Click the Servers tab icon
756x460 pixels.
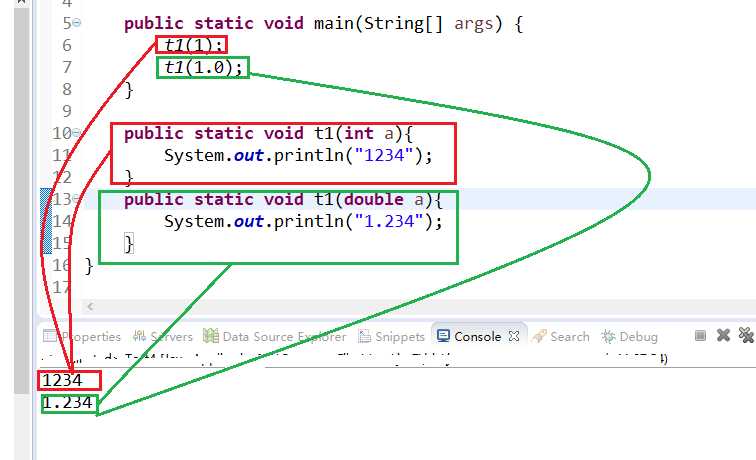pos(139,336)
